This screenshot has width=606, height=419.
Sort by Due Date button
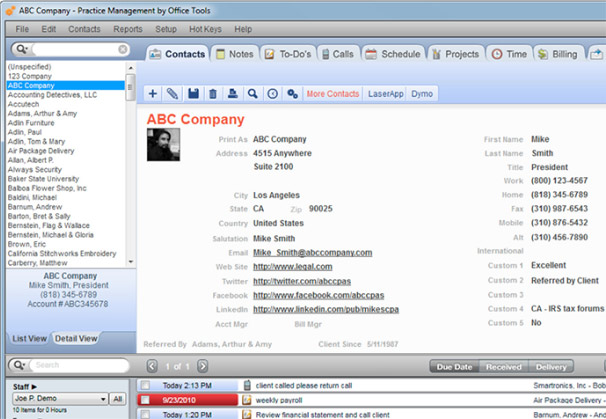pos(454,366)
